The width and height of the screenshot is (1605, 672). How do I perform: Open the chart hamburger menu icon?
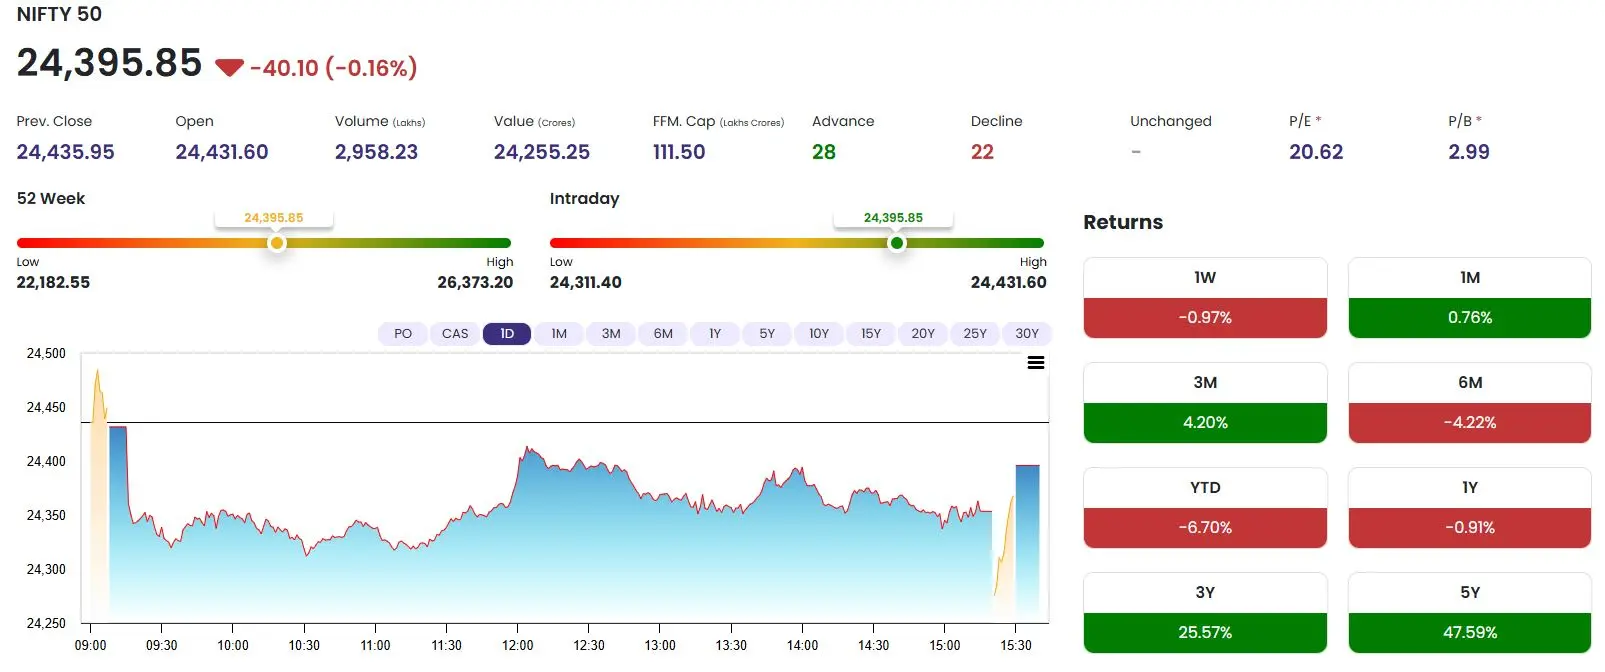point(1036,363)
